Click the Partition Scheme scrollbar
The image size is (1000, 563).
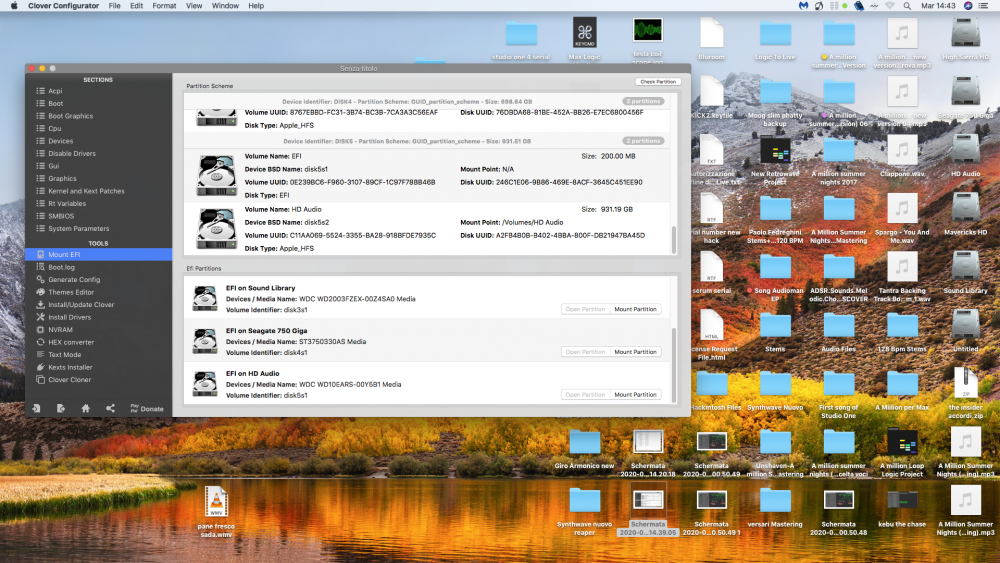[x=674, y=240]
